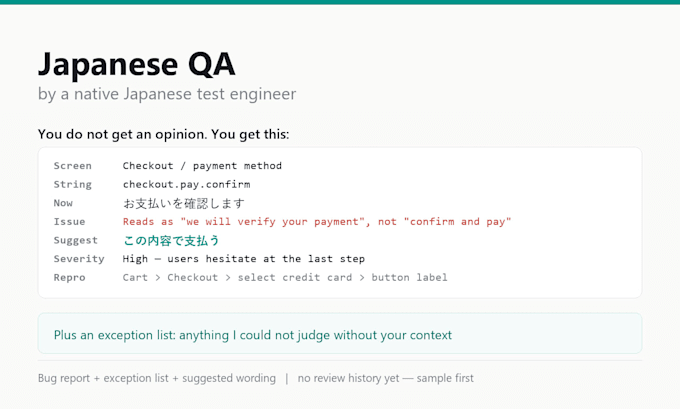Screen dimensions: 680x409
Task: Click the red Issue description text
Action: click(317, 222)
